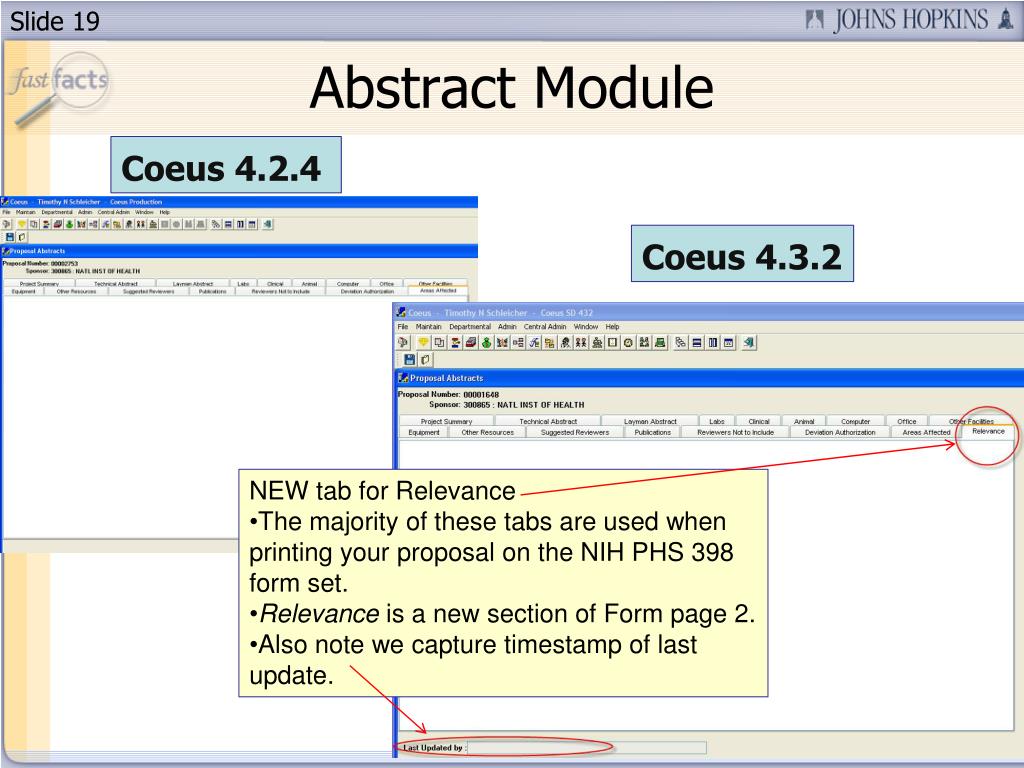Select the Relevance tab in Coeus 4.3.2

(x=988, y=432)
